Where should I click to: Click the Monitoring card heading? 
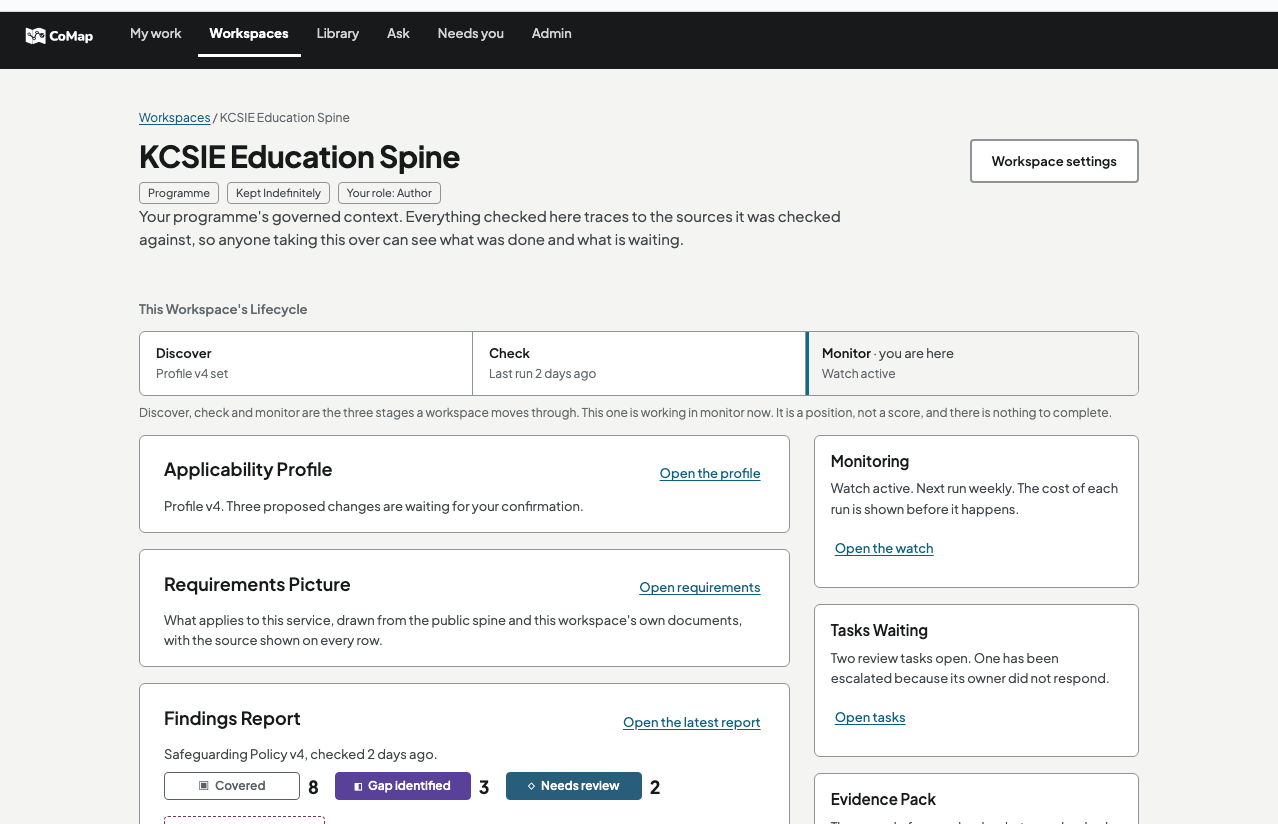[x=870, y=462]
